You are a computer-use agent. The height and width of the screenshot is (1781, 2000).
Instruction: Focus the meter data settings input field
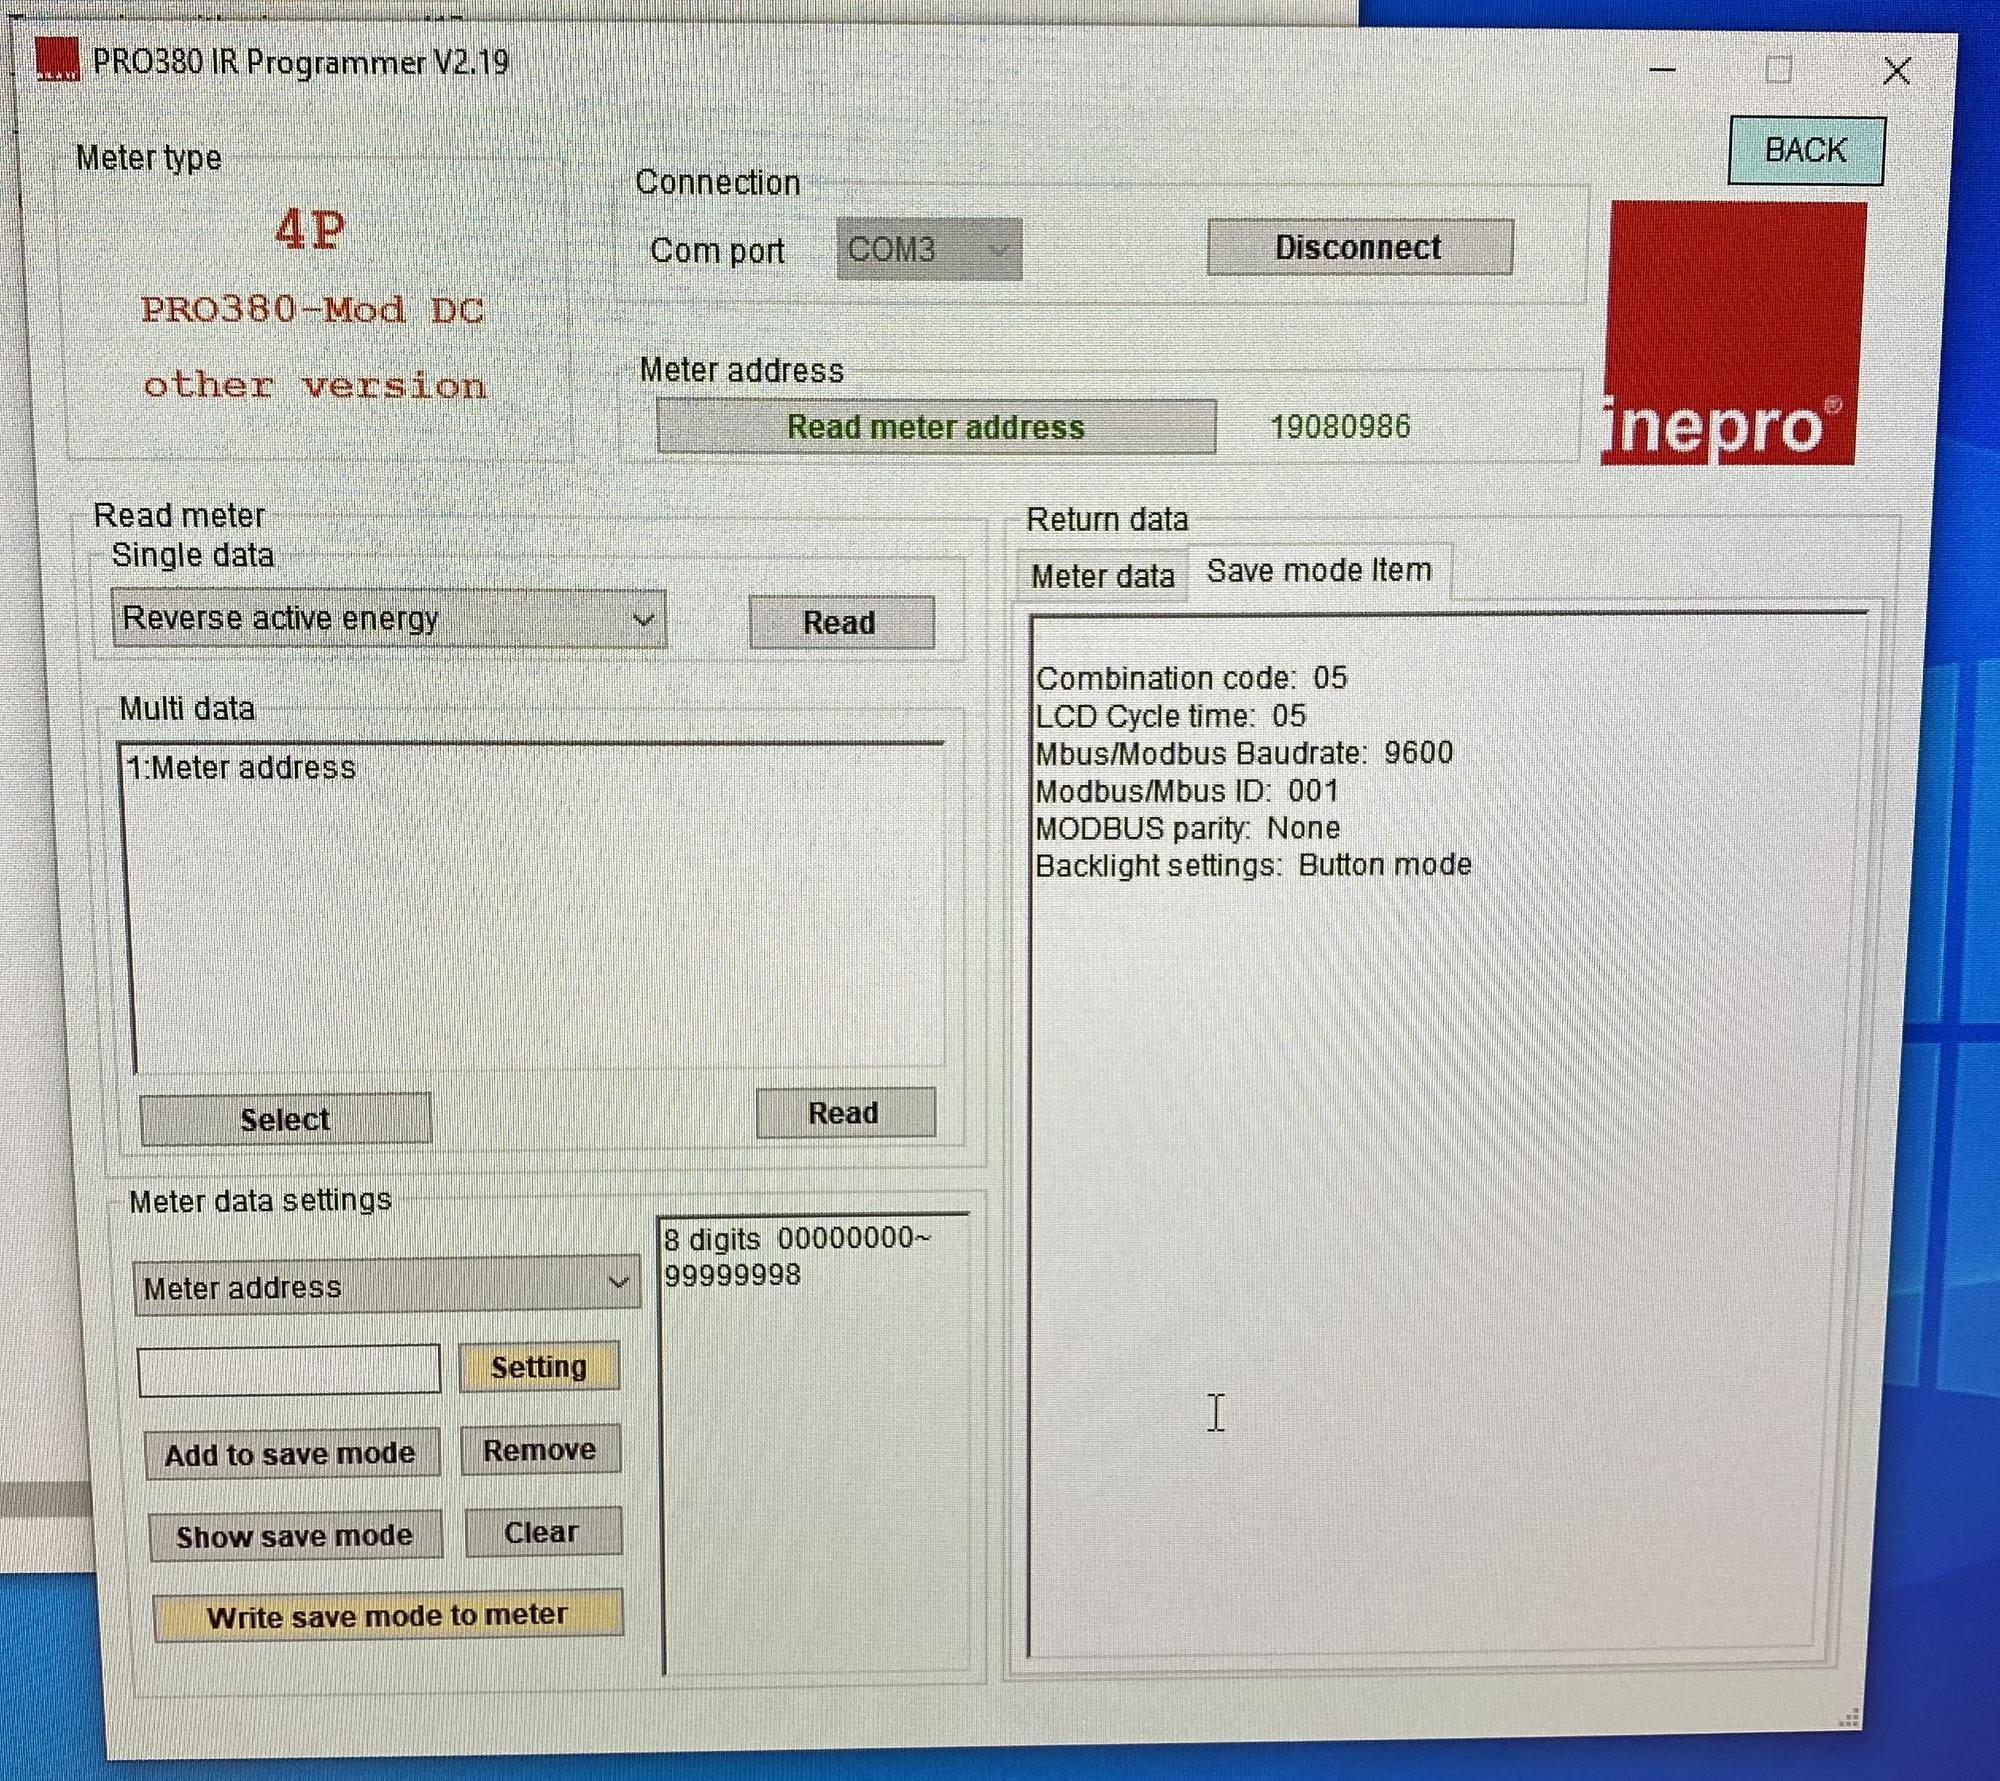[x=289, y=1369]
